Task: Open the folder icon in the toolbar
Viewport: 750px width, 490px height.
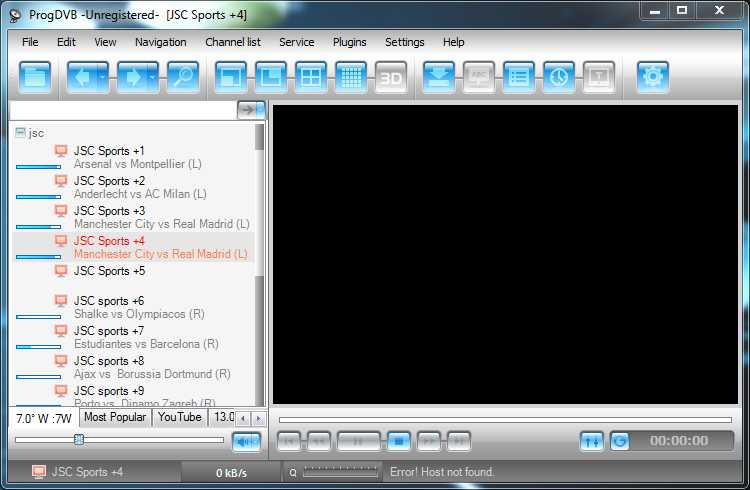Action: tap(35, 77)
